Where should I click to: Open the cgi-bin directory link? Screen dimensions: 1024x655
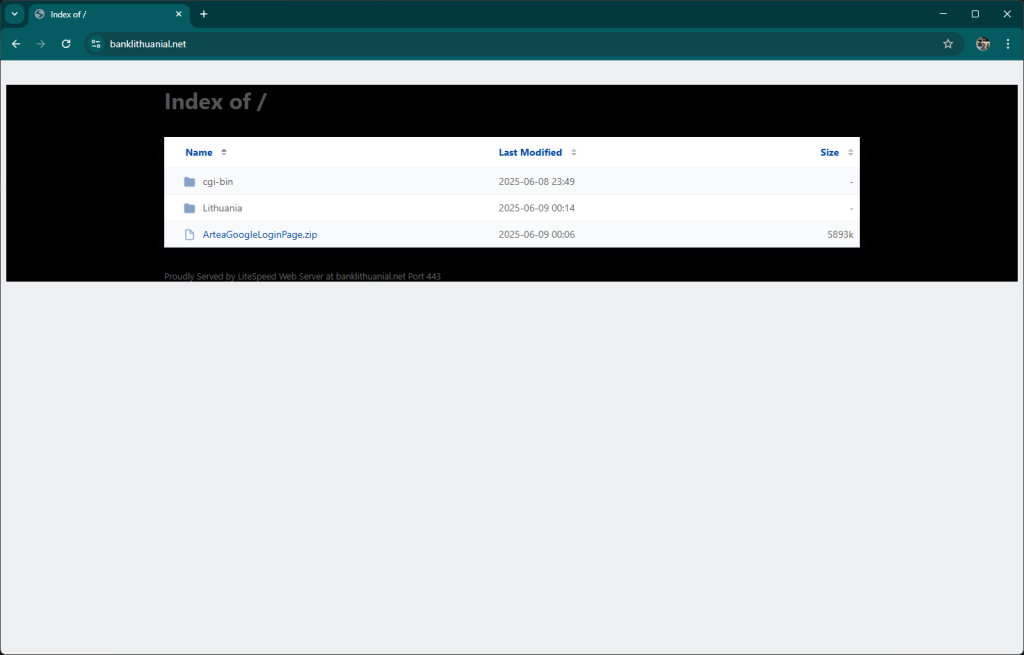click(218, 182)
